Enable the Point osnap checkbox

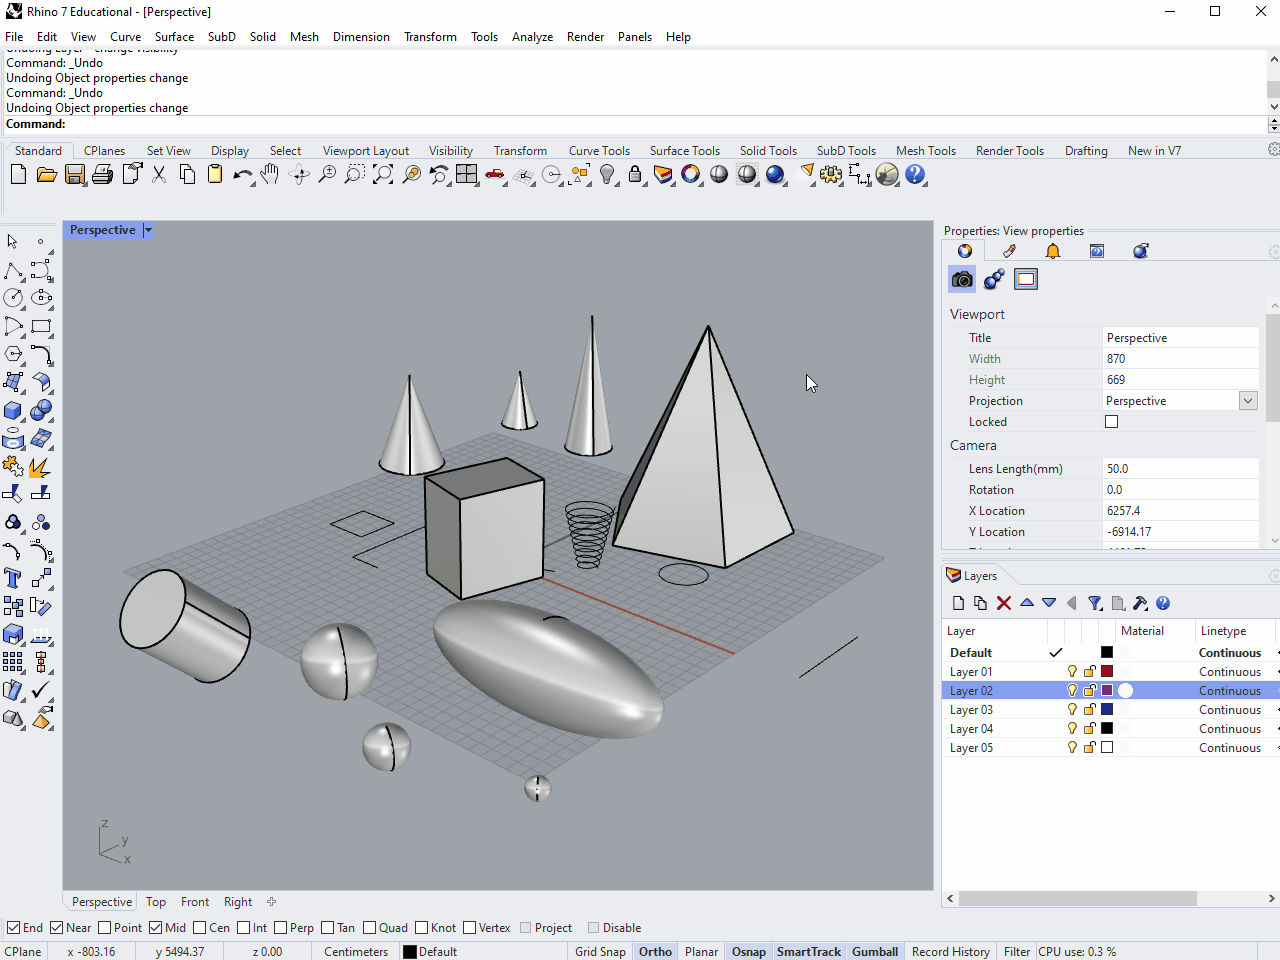tap(106, 928)
